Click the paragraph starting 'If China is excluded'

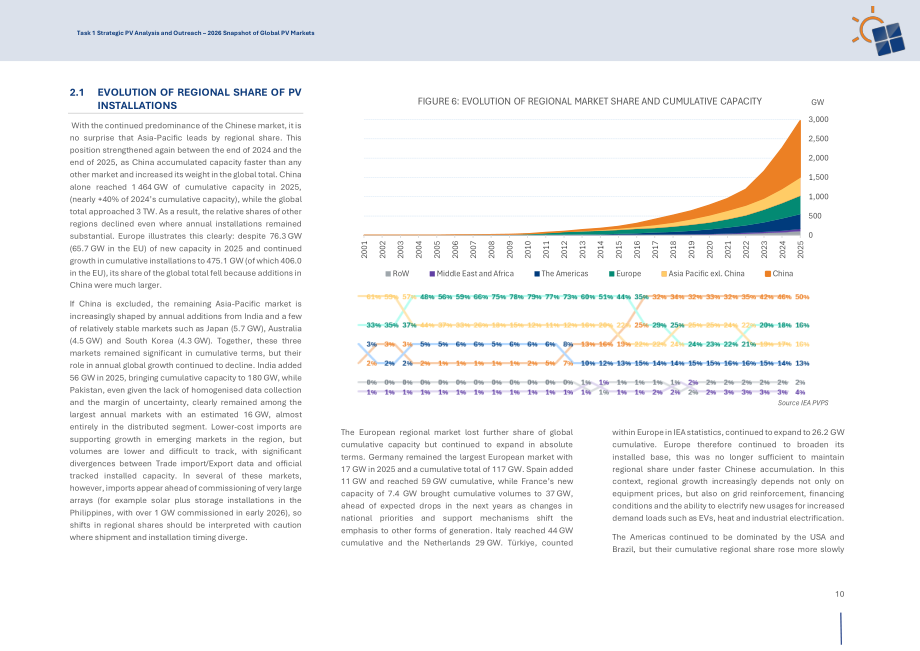pos(185,421)
